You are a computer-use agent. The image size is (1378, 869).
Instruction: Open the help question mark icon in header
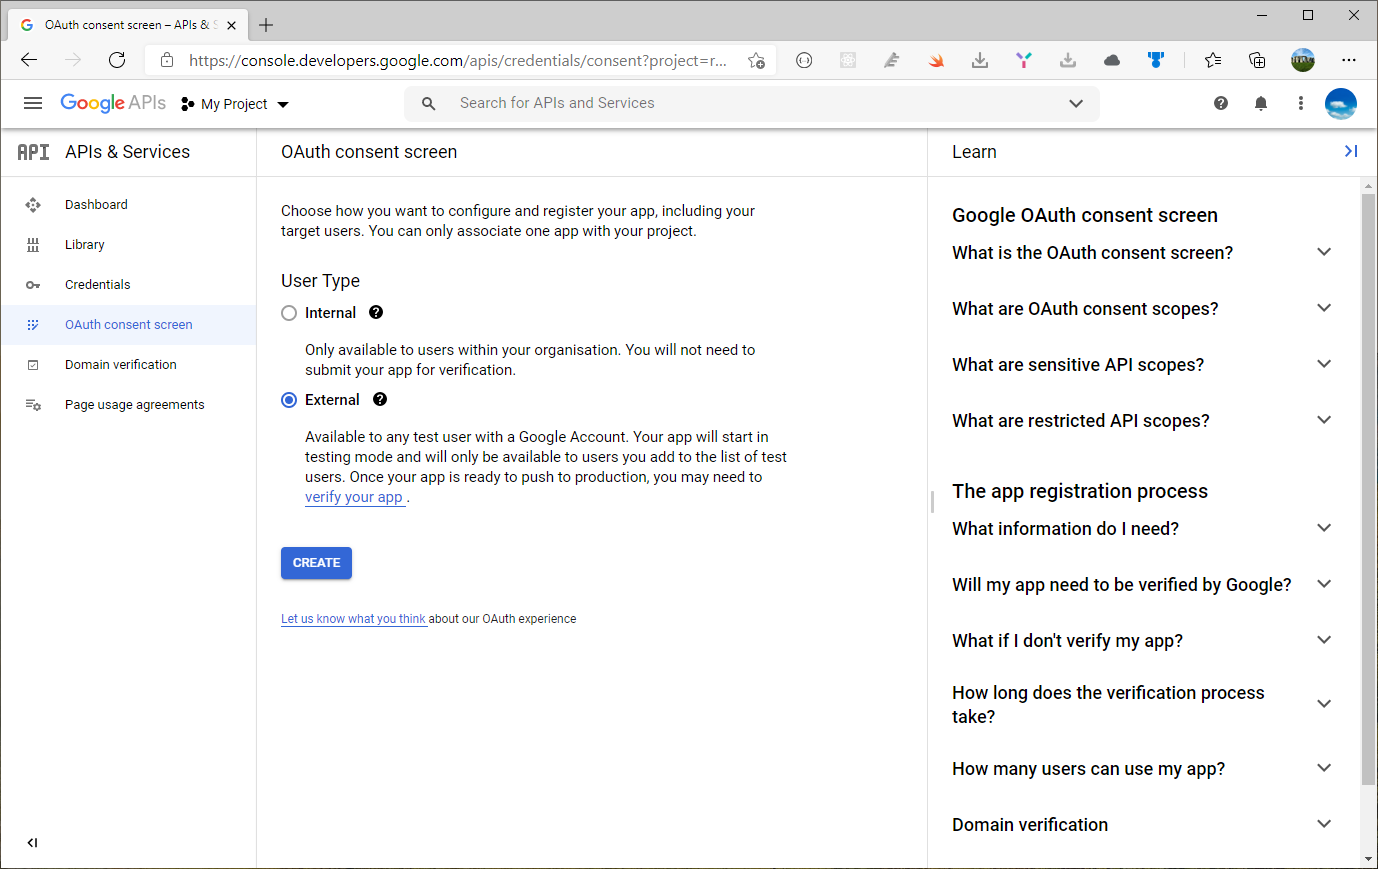tap(1220, 103)
